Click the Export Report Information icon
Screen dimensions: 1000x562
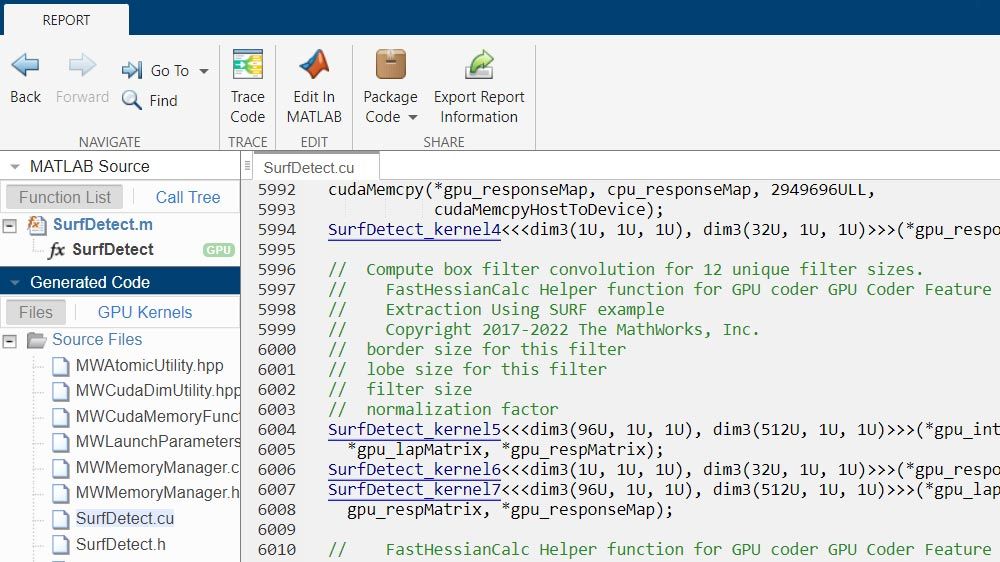[x=479, y=65]
